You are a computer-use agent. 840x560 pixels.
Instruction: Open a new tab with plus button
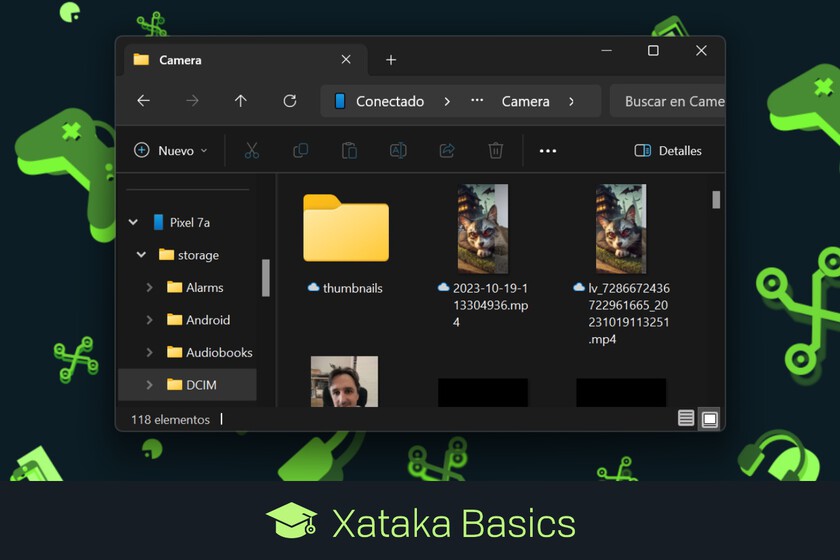391,60
